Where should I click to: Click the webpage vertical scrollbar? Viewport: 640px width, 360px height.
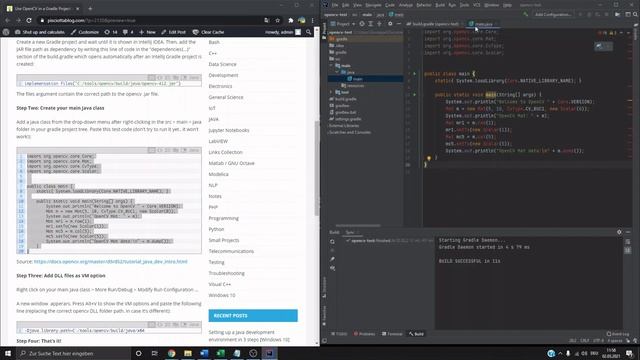pos(317,167)
